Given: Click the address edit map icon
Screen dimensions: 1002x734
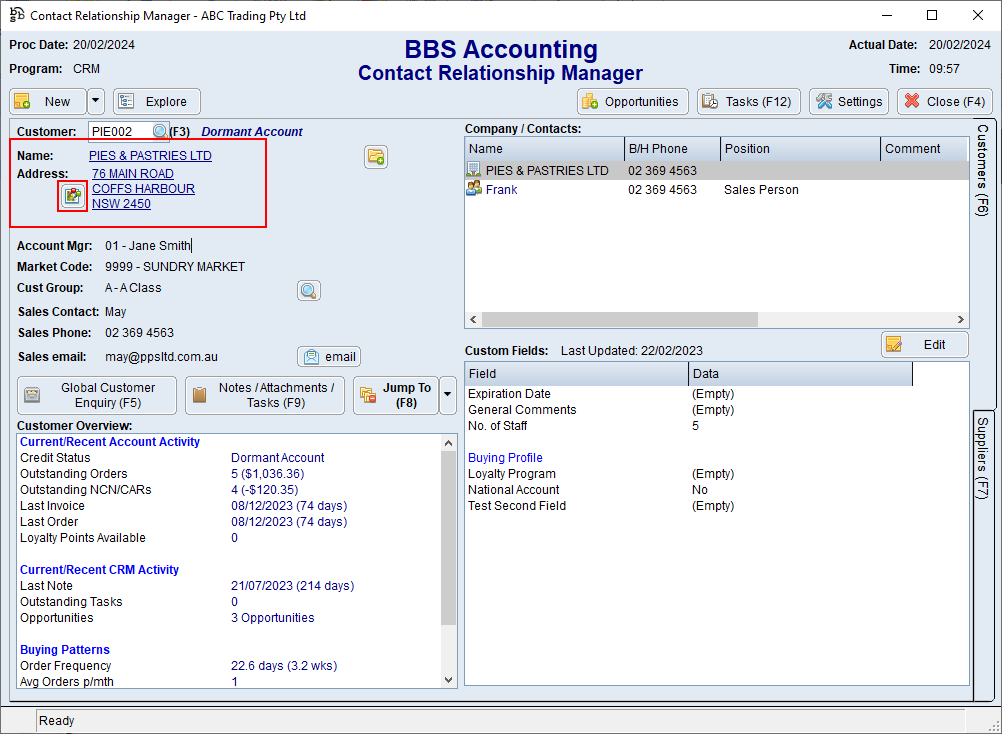Looking at the screenshot, I should 72,196.
